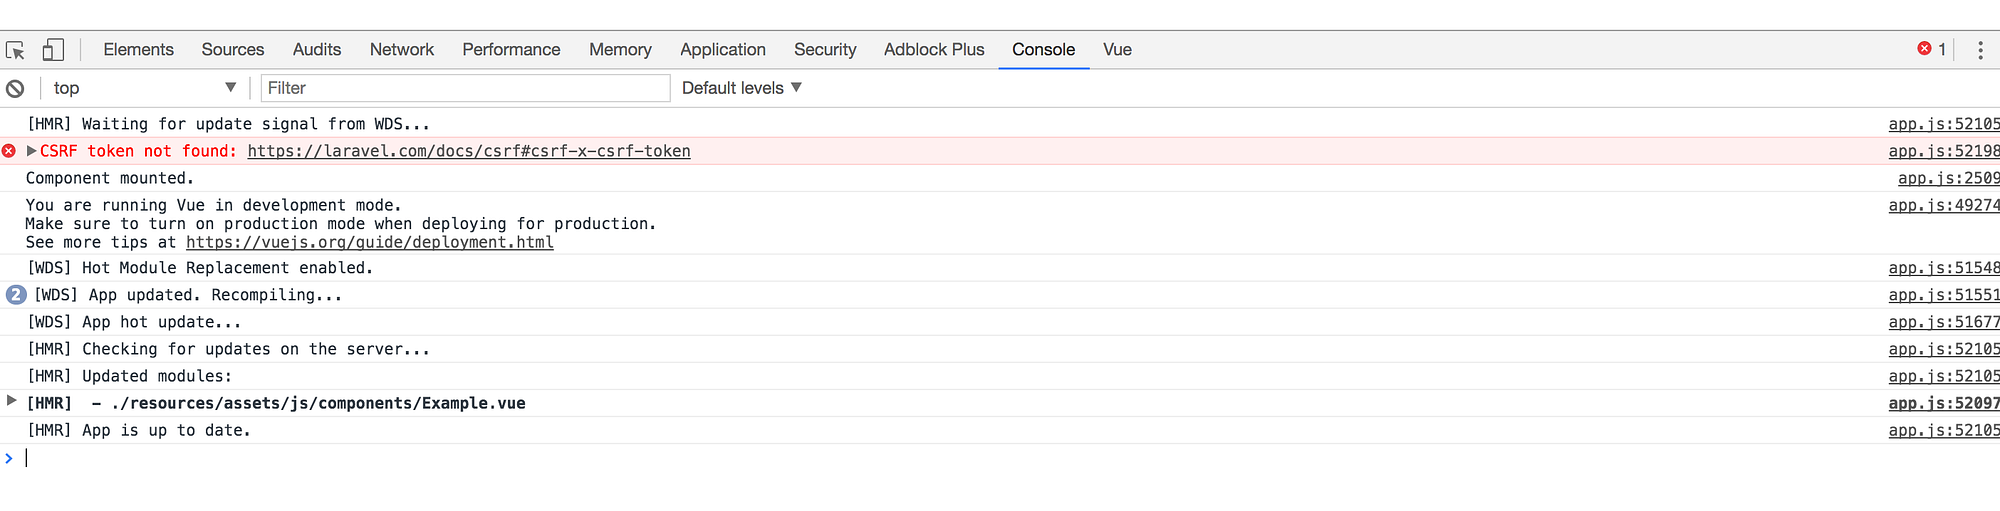This screenshot has width=2000, height=511.
Task: Open source link app.js:52198
Action: tap(1944, 151)
